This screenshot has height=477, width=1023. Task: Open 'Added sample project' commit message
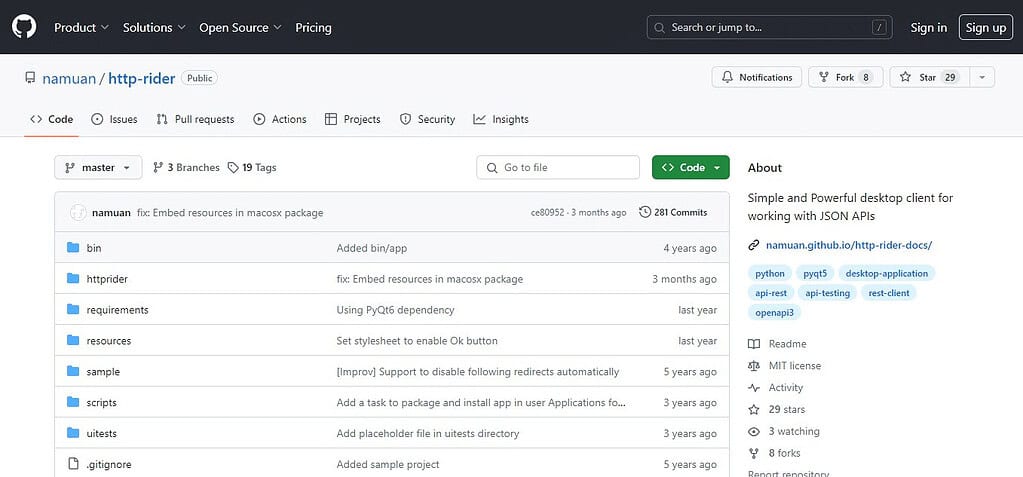point(388,465)
